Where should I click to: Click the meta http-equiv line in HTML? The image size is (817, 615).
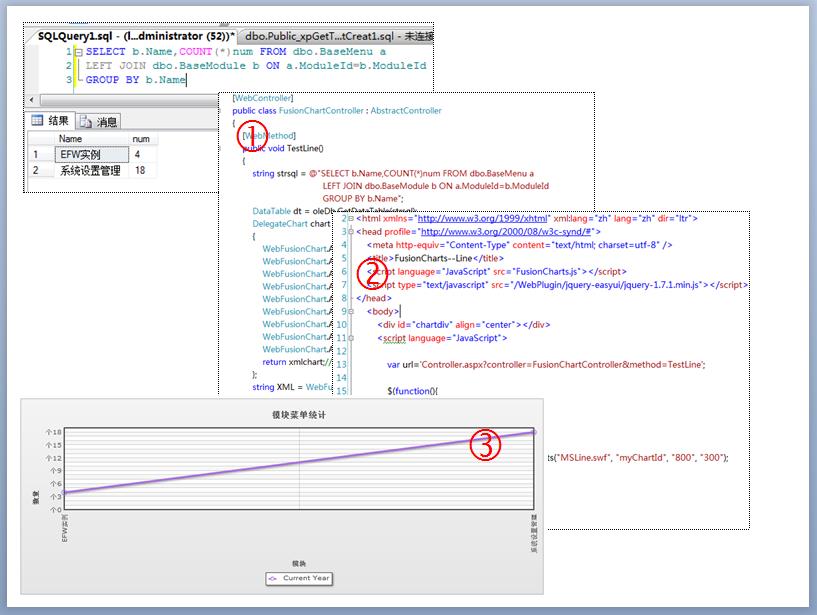[x=519, y=245]
